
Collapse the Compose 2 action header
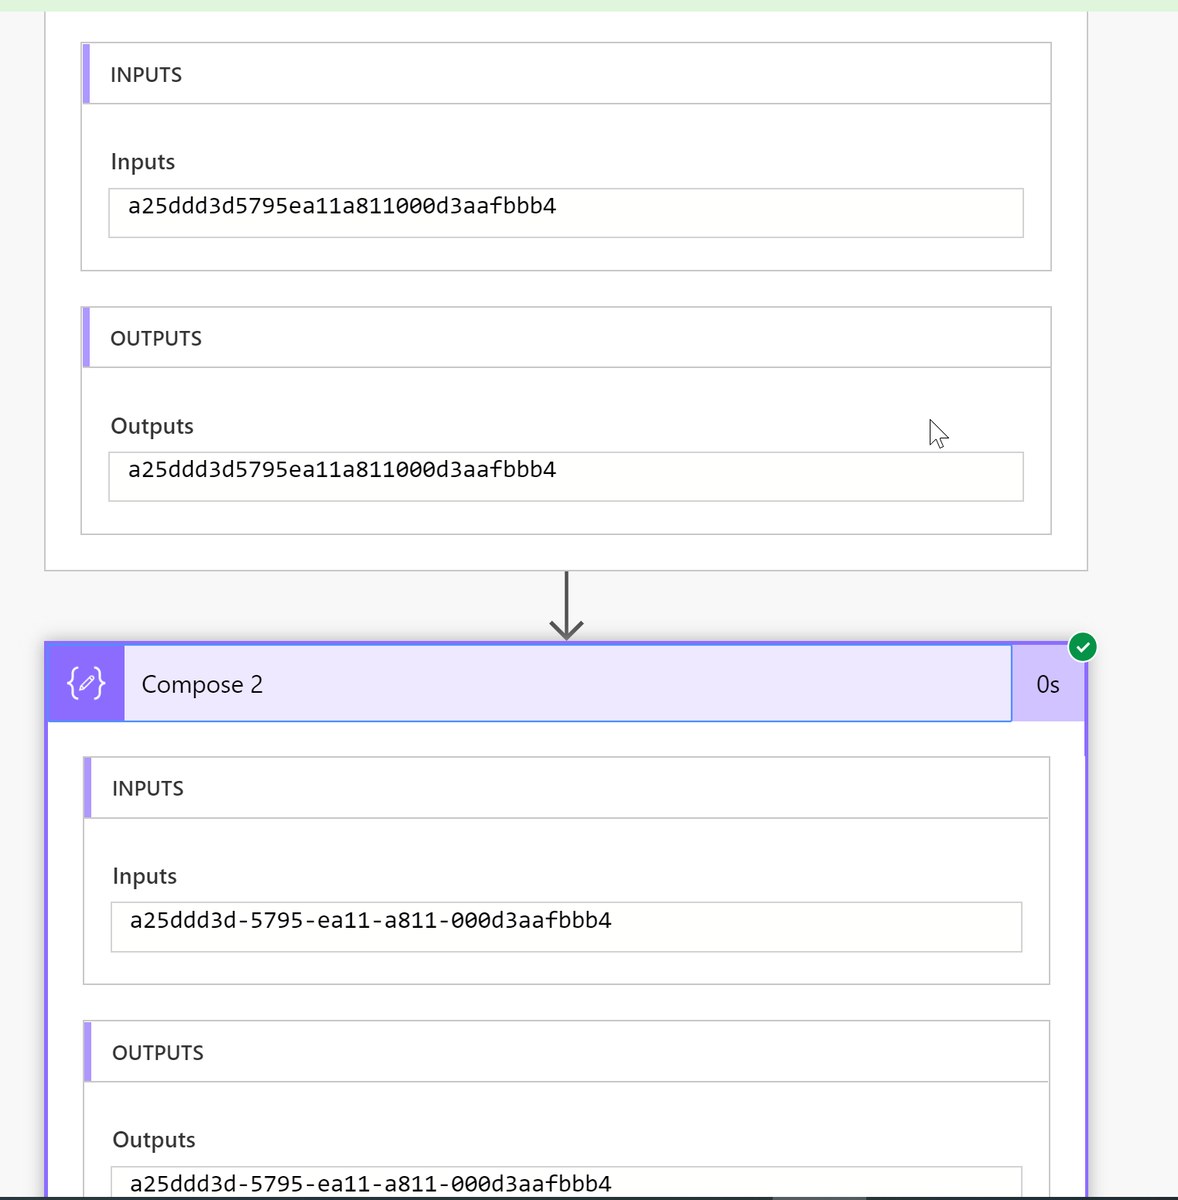pyautogui.click(x=567, y=684)
